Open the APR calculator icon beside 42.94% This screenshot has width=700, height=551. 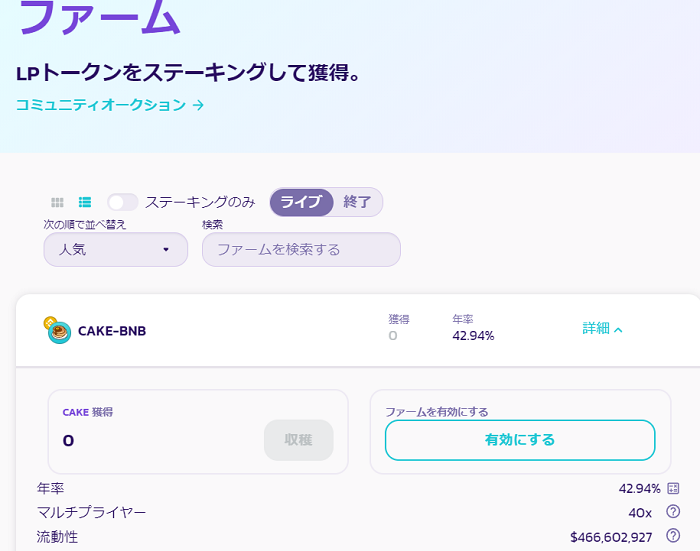(673, 488)
